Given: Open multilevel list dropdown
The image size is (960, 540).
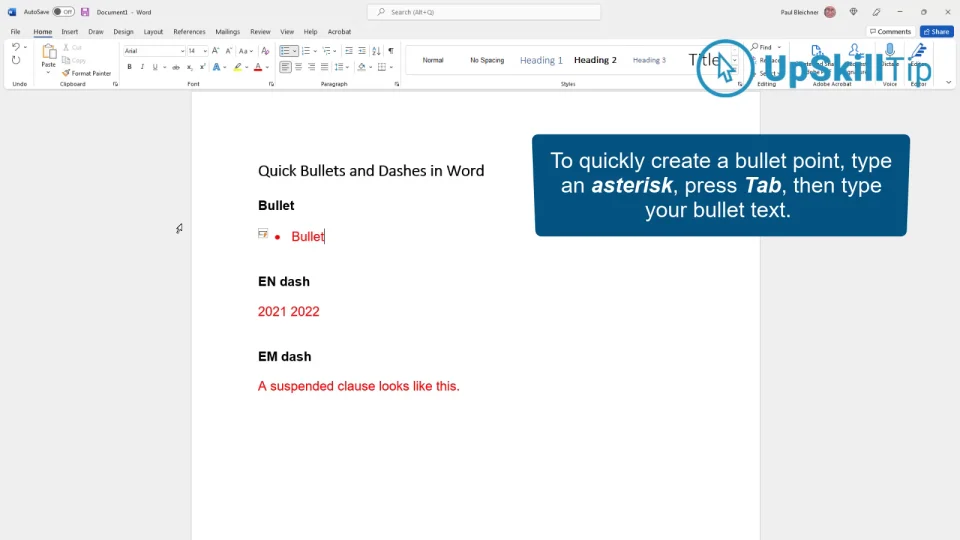Looking at the screenshot, I should [x=334, y=51].
